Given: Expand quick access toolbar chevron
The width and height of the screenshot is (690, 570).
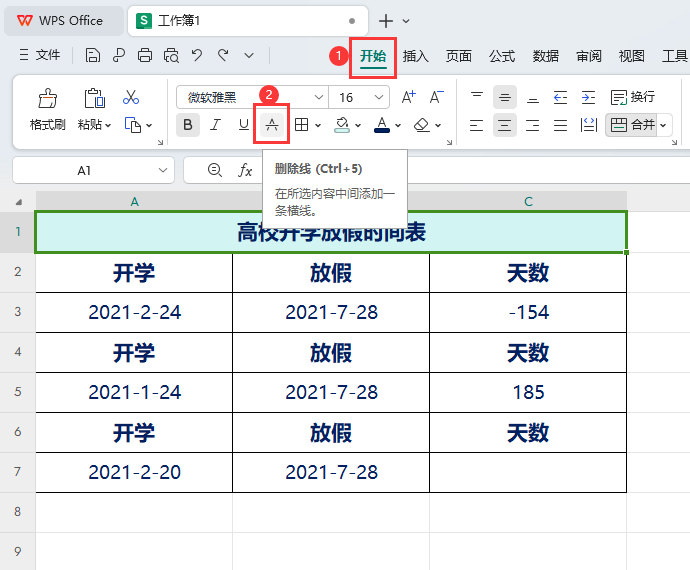Looking at the screenshot, I should [249, 55].
